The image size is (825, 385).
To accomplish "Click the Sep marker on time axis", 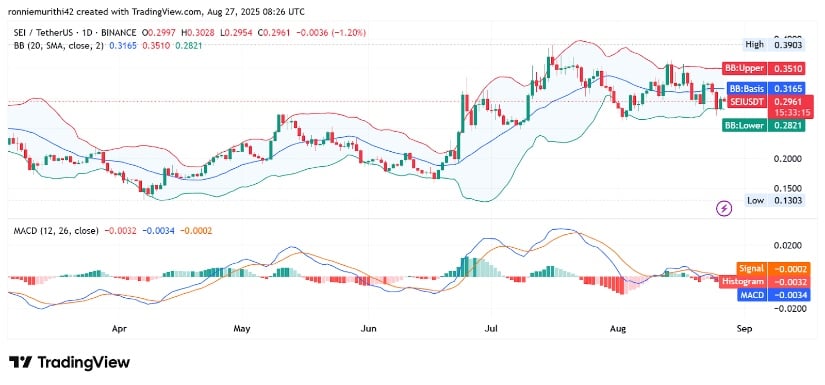I will (745, 329).
